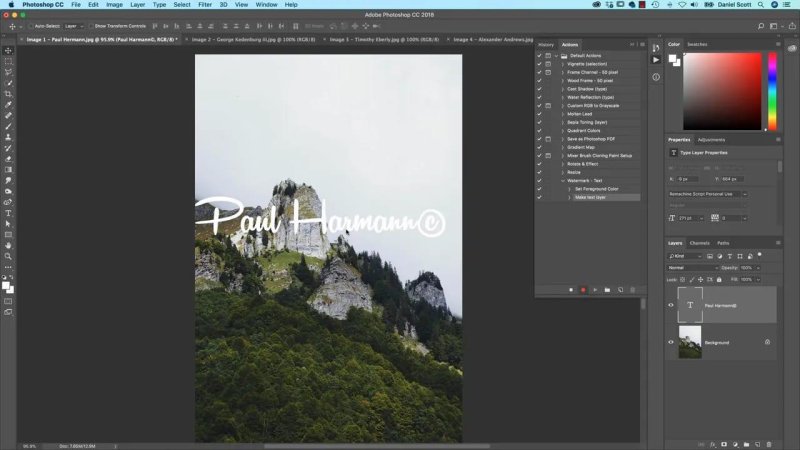Select the Rectangle shape tool
The width and height of the screenshot is (800, 450).
8,235
